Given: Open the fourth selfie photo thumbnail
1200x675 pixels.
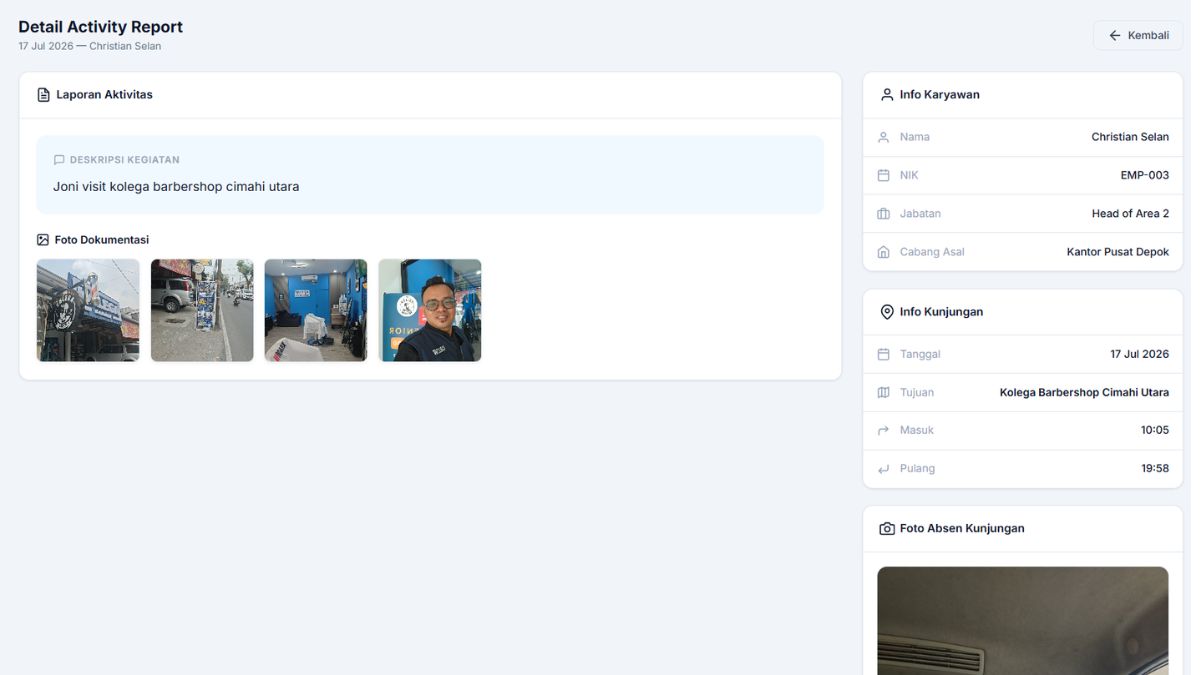Looking at the screenshot, I should 430,310.
